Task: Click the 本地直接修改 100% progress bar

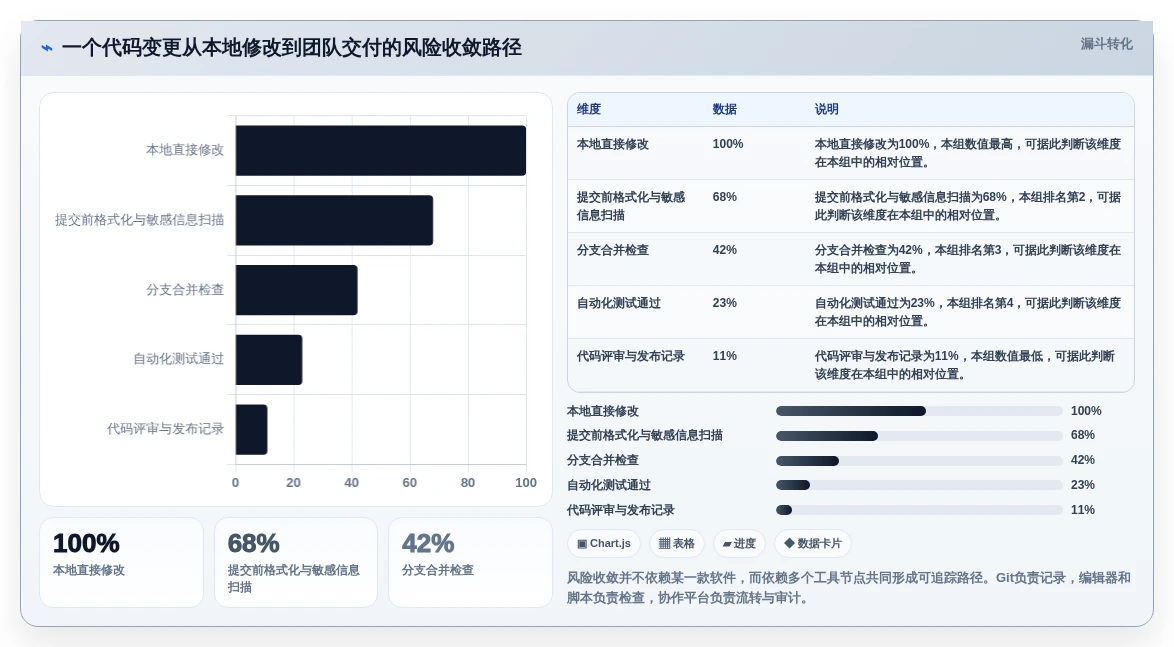Action: [x=919, y=411]
